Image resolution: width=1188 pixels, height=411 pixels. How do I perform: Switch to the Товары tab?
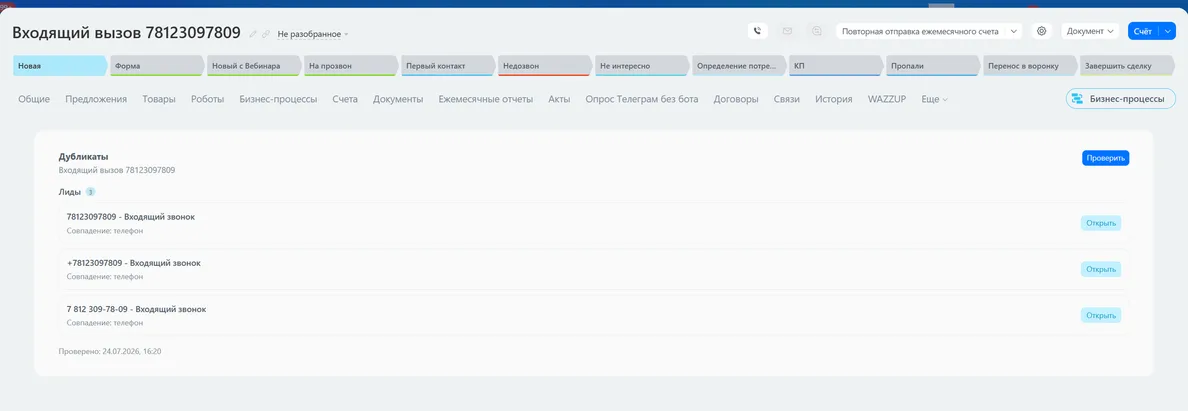159,99
